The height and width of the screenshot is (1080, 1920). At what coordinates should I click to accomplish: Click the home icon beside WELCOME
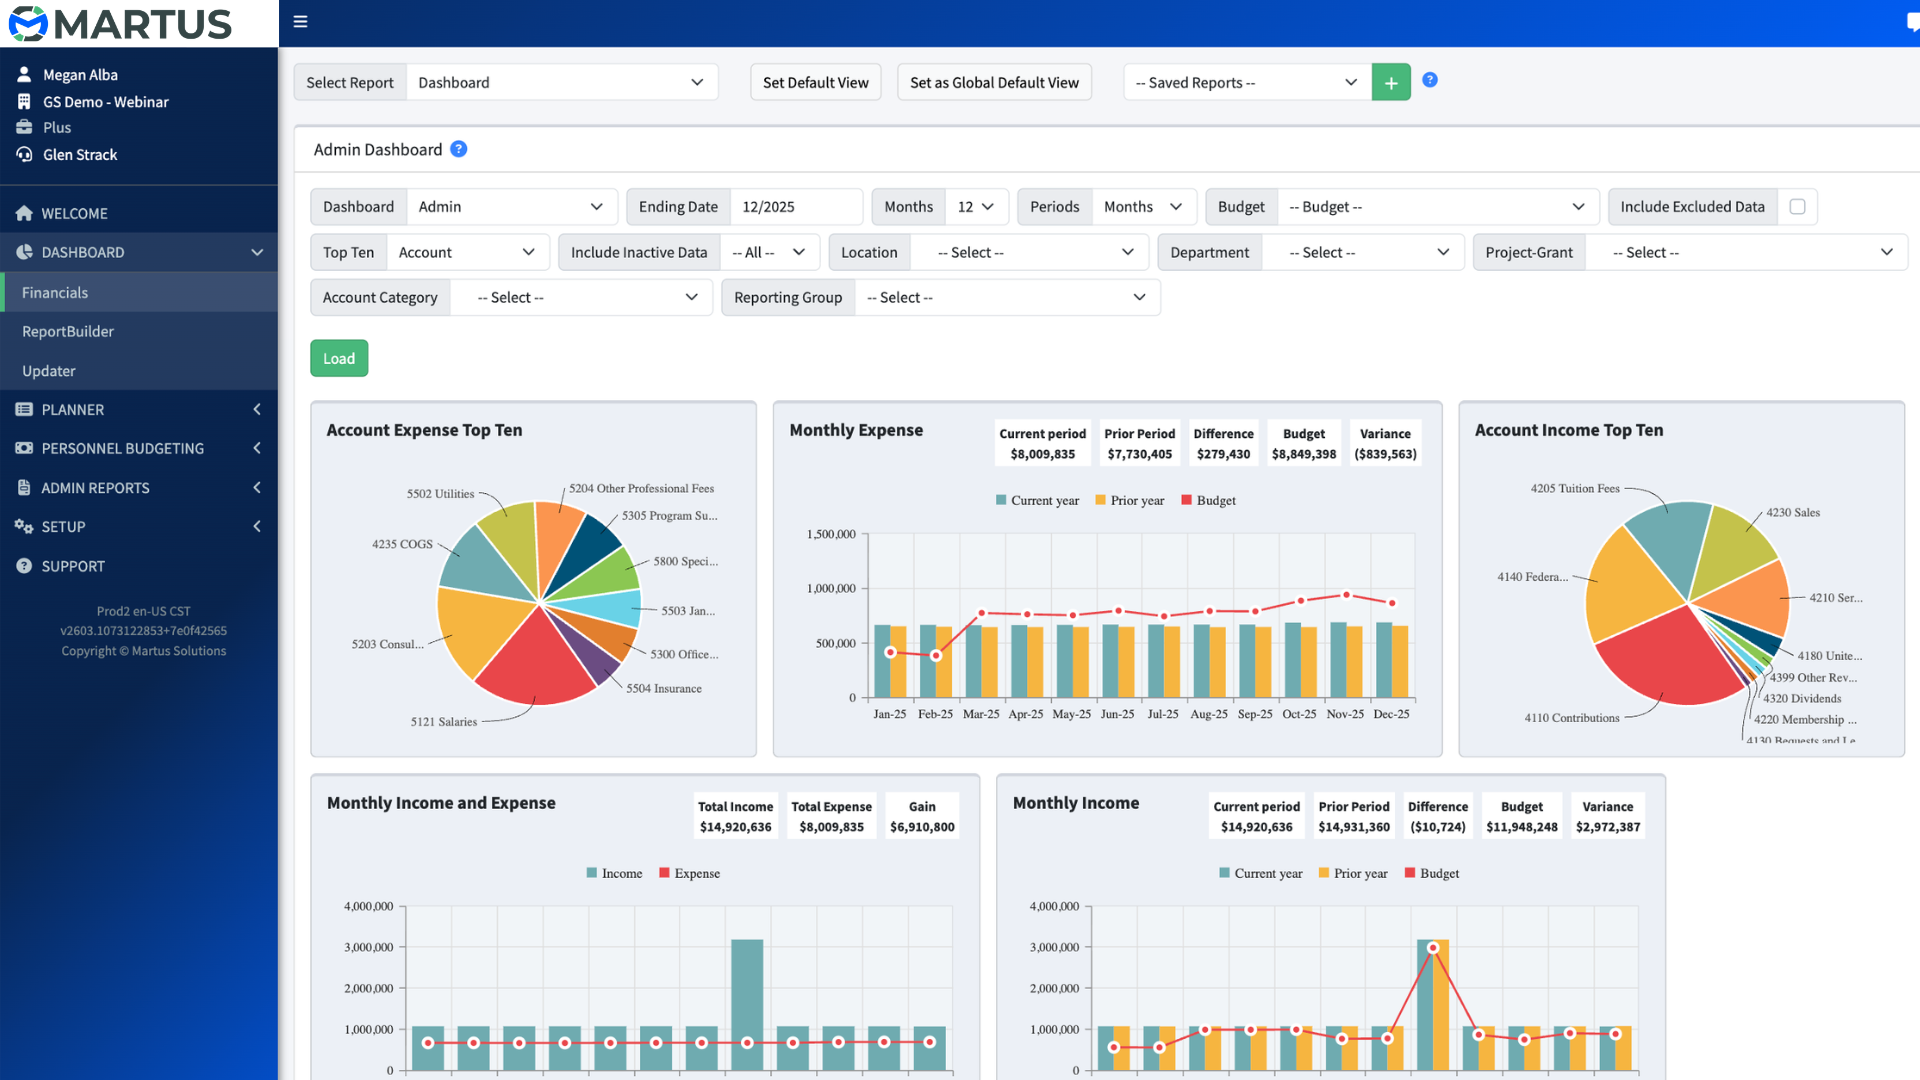[x=24, y=213]
